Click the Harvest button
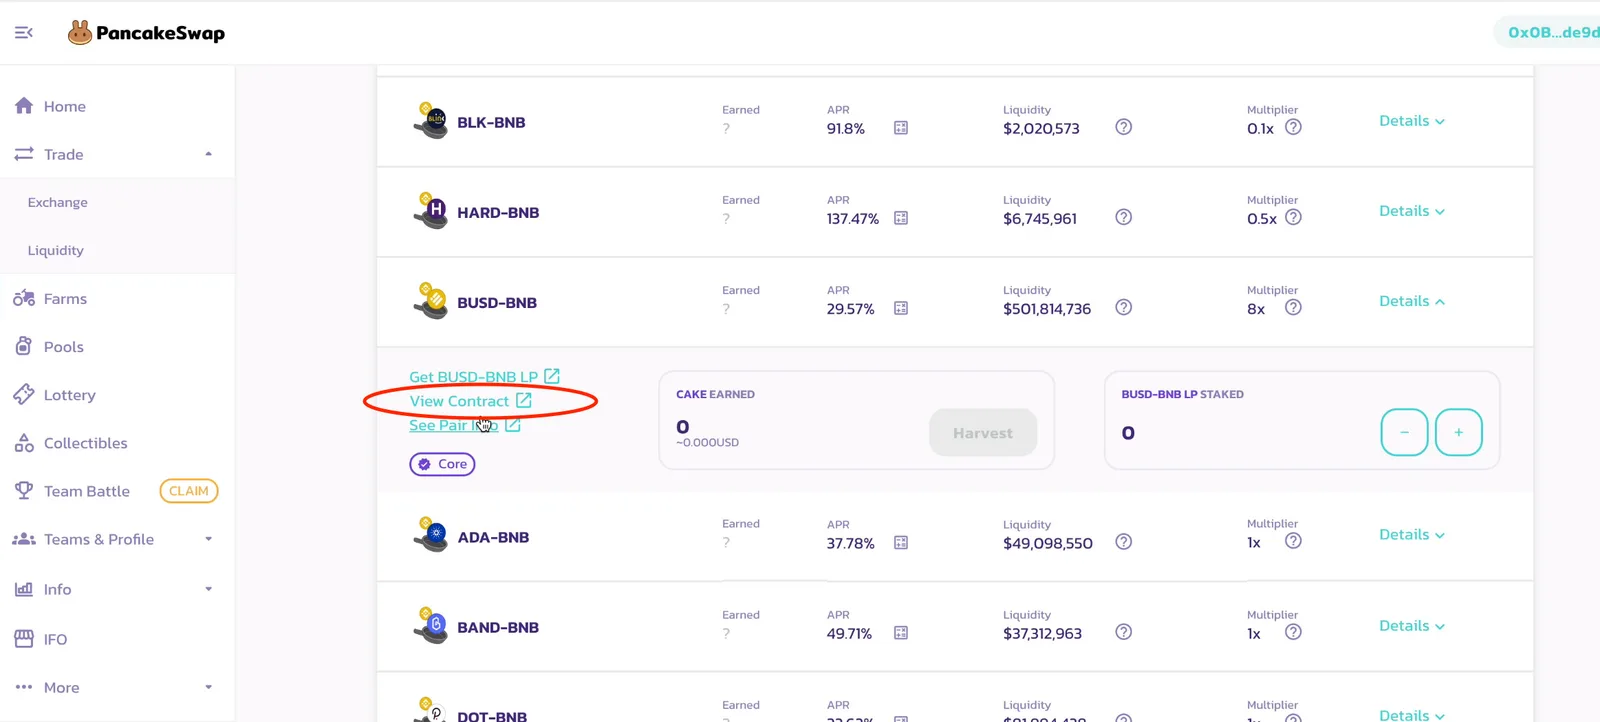 click(x=983, y=433)
